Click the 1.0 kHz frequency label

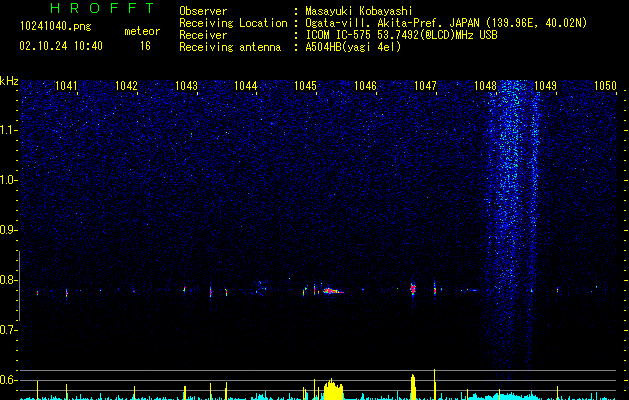[8, 180]
